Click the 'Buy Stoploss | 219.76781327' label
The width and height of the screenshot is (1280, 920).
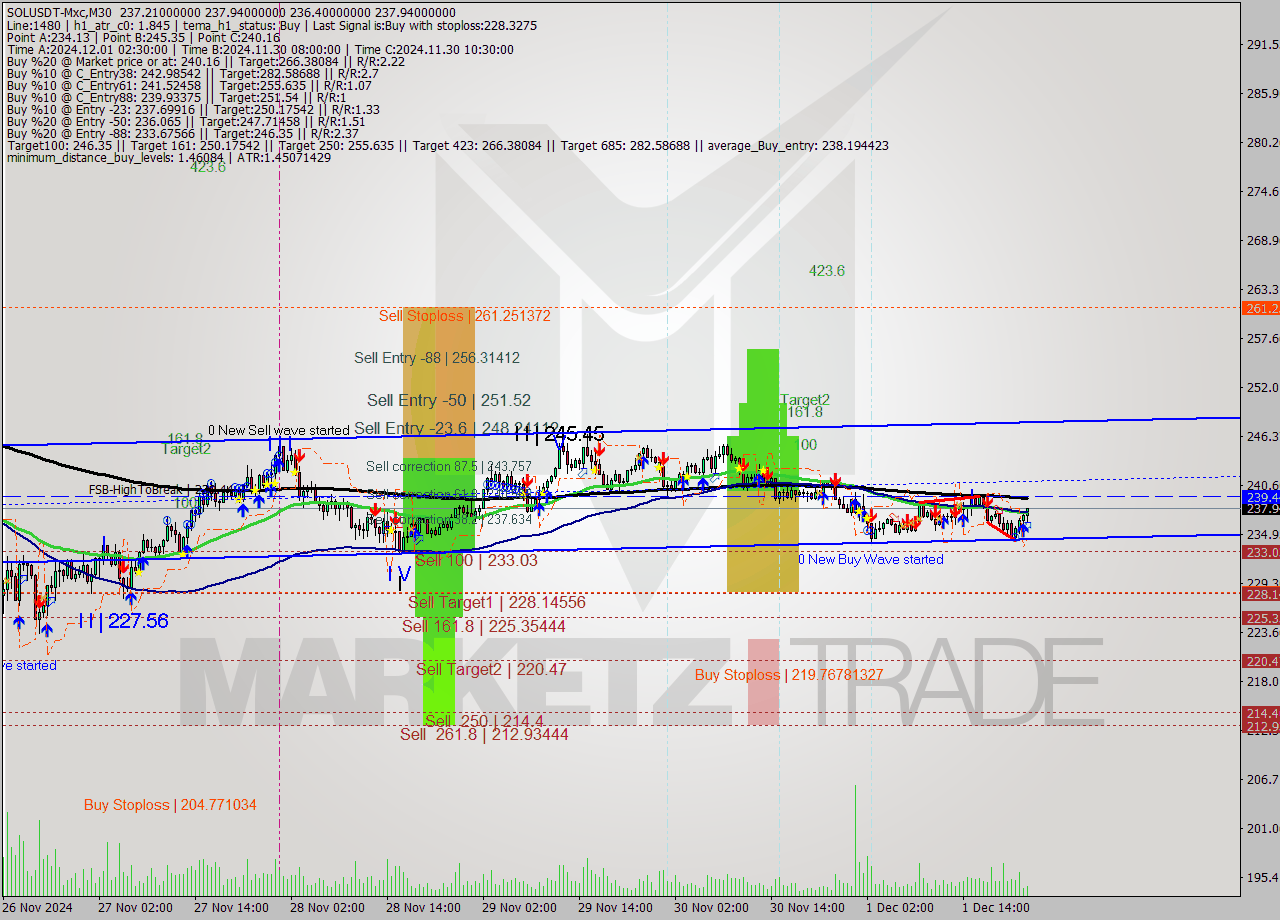point(789,674)
